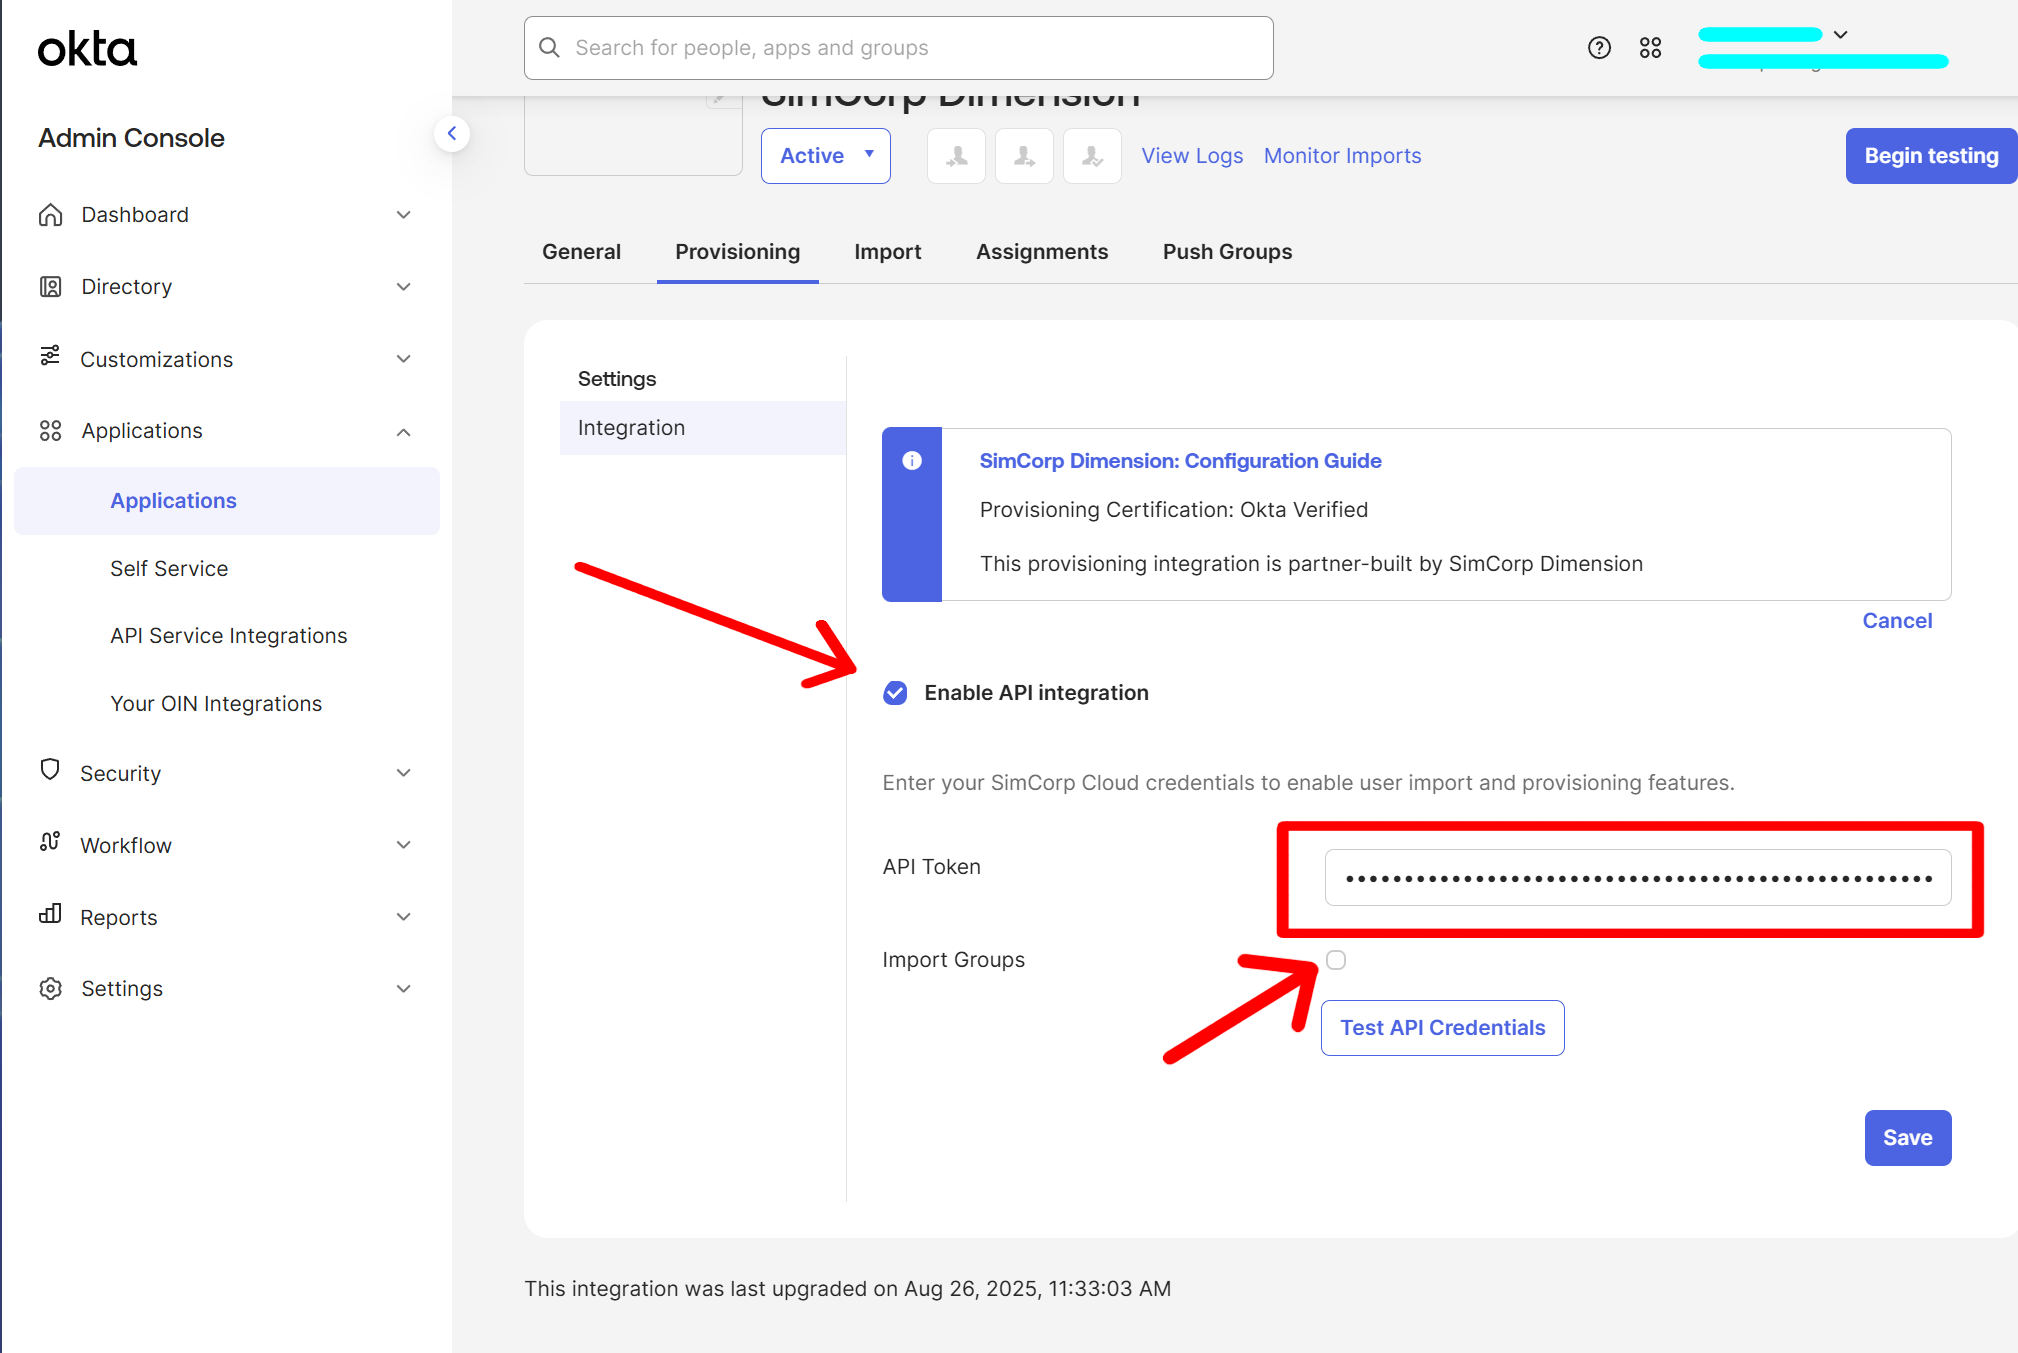The width and height of the screenshot is (2018, 1353).
Task: Click the Reports chart icon
Action: [51, 916]
